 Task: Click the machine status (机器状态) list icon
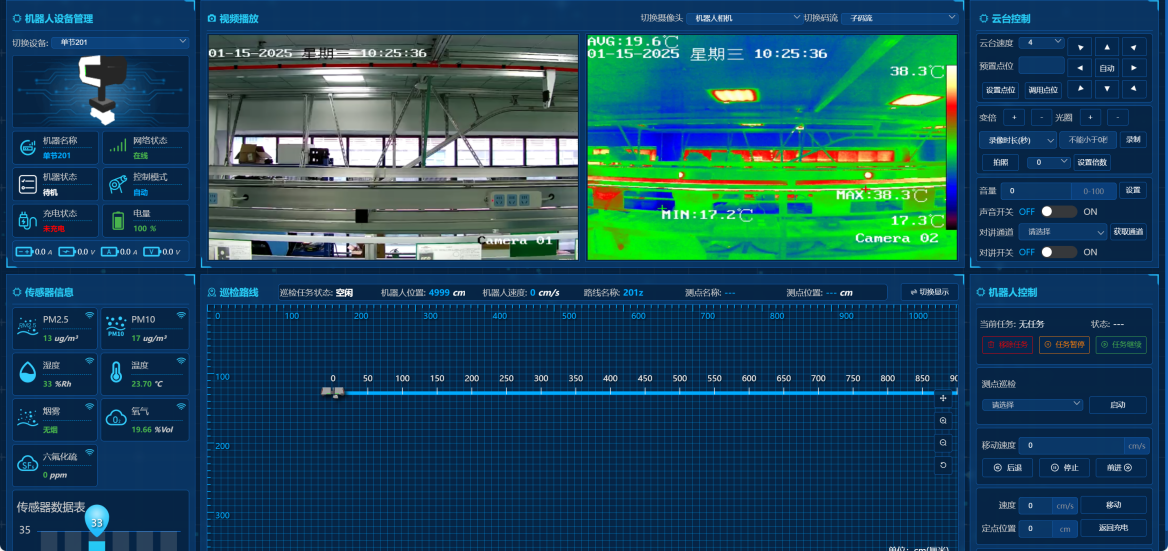(x=26, y=183)
